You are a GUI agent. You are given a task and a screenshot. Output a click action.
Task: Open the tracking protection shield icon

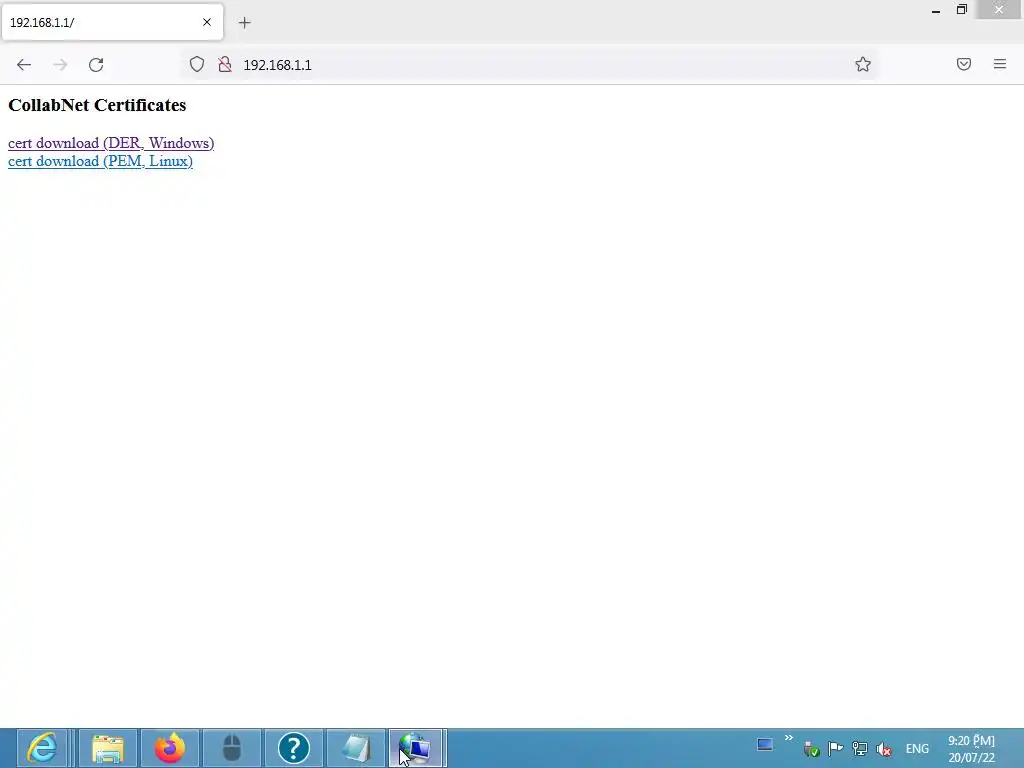point(197,64)
